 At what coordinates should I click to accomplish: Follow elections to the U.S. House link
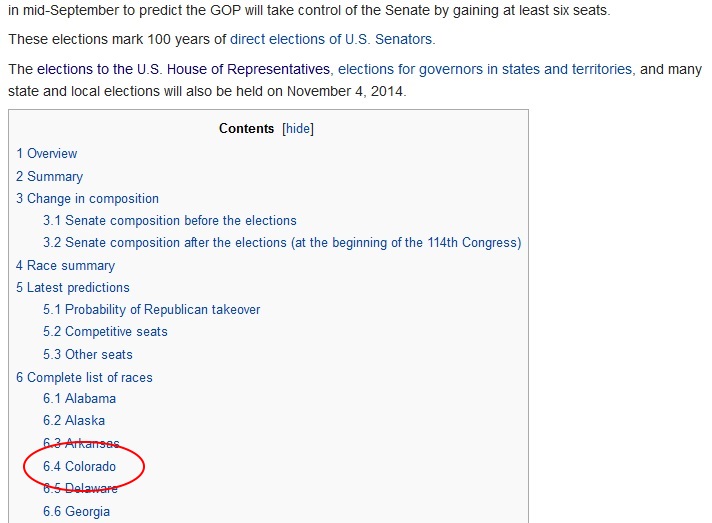pyautogui.click(x=184, y=70)
